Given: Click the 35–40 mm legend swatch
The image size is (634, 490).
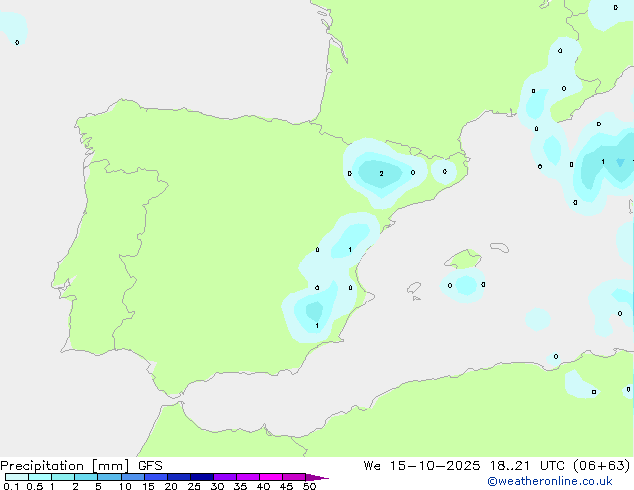Looking at the screenshot, I should click(248, 477).
